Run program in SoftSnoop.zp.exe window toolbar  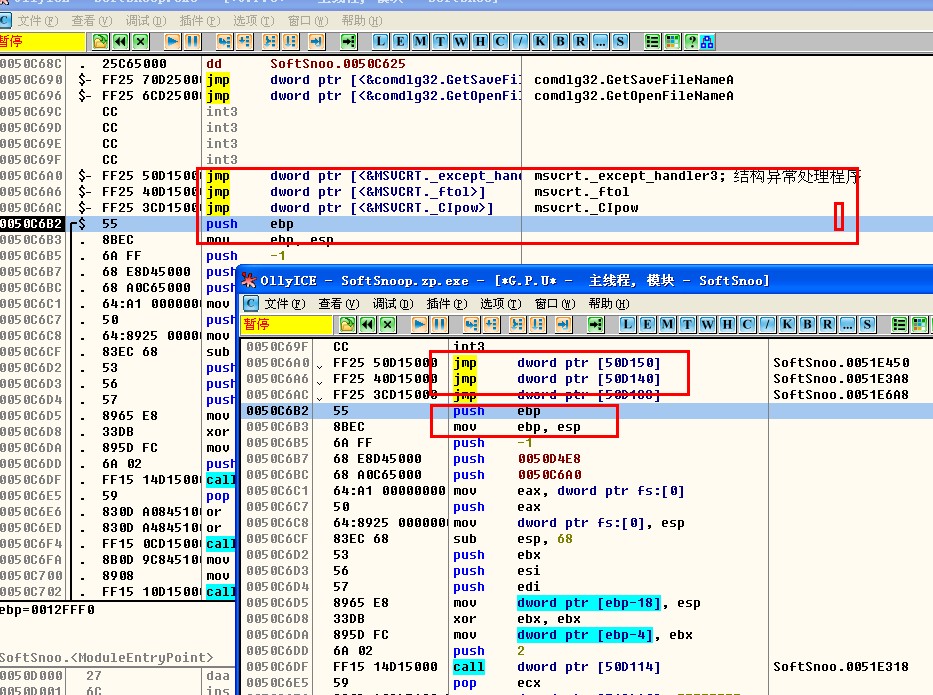pos(419,324)
